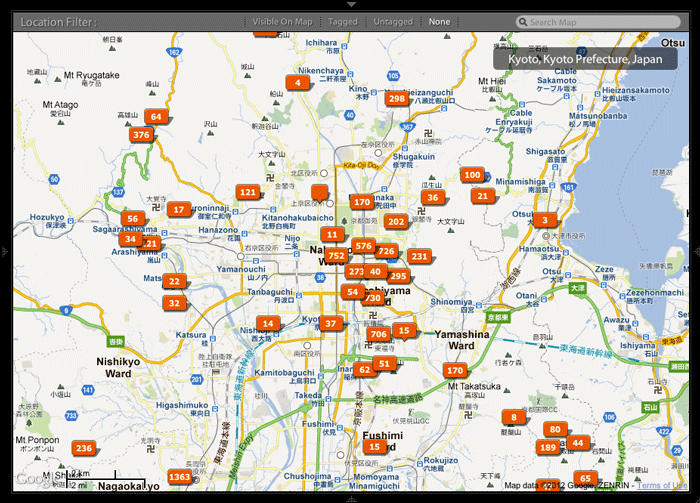Select the 170 marker near Mt Takatsuka
This screenshot has height=503, width=700.
(x=455, y=370)
